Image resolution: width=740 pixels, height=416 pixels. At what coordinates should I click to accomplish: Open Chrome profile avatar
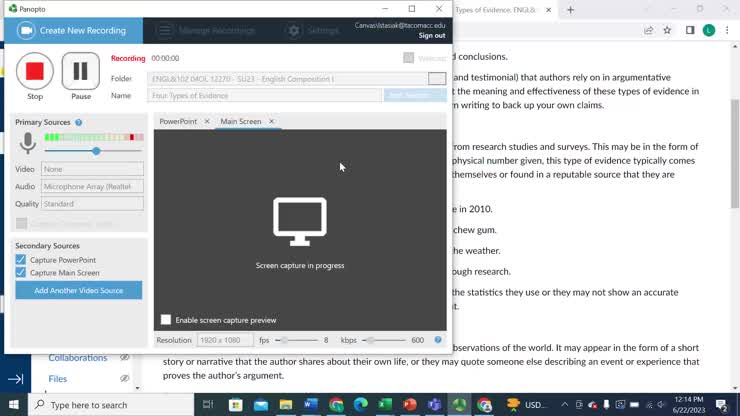pyautogui.click(x=709, y=31)
